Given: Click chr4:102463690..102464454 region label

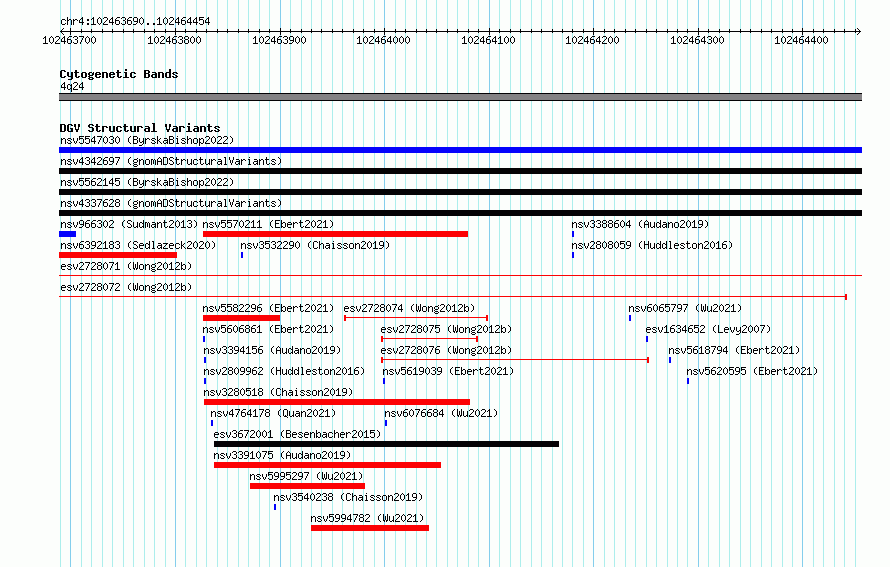Looking at the screenshot, I should coord(135,21).
